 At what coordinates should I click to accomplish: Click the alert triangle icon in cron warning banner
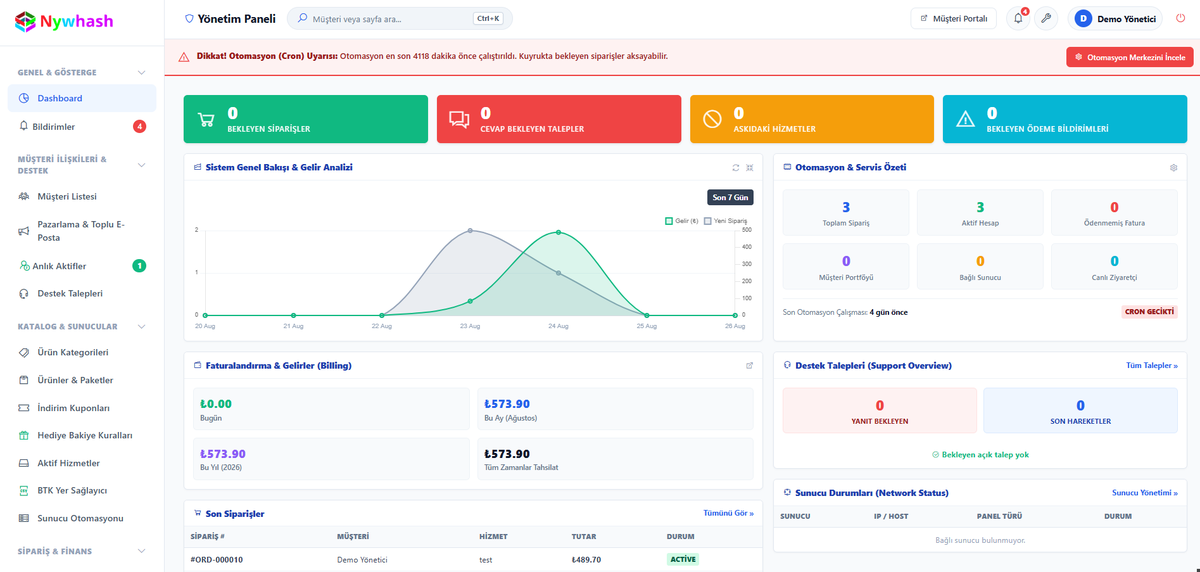(x=184, y=57)
